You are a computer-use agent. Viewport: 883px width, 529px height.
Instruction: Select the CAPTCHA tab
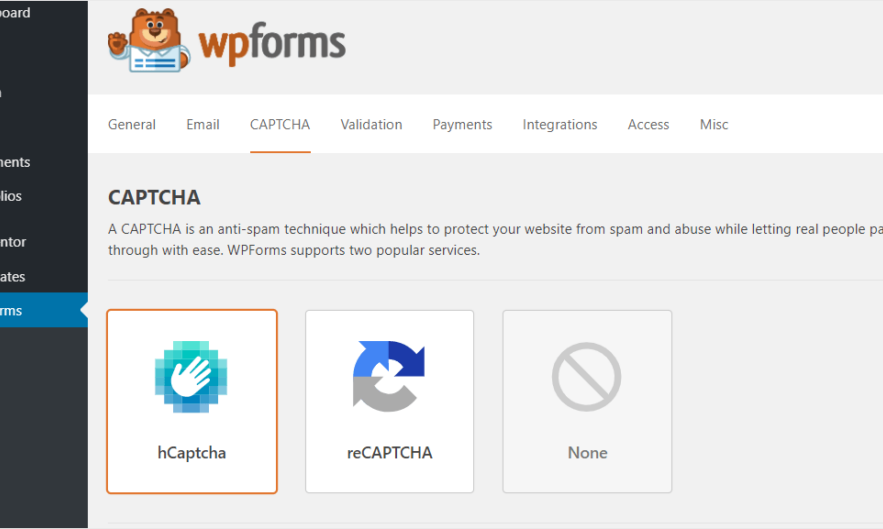pyautogui.click(x=280, y=125)
